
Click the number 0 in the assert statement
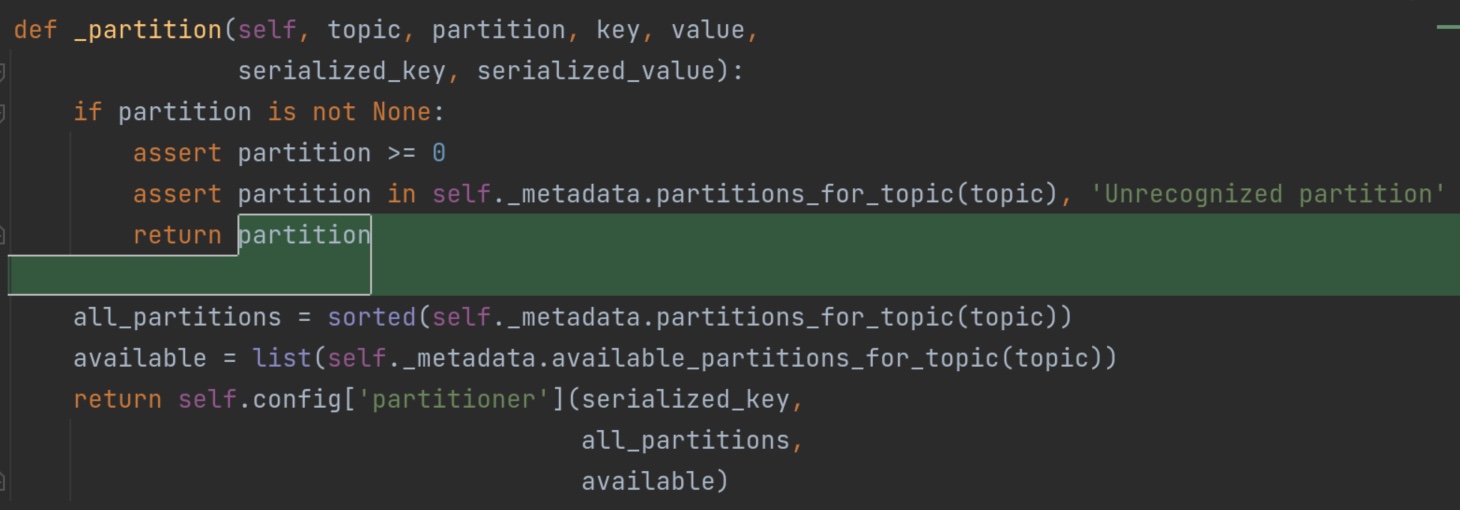click(439, 153)
